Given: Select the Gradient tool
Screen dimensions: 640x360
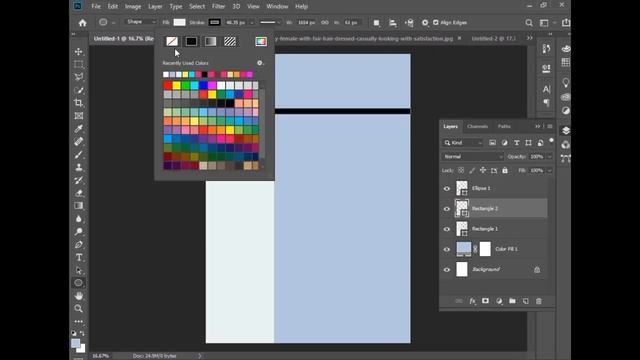Looking at the screenshot, I should 79,206.
